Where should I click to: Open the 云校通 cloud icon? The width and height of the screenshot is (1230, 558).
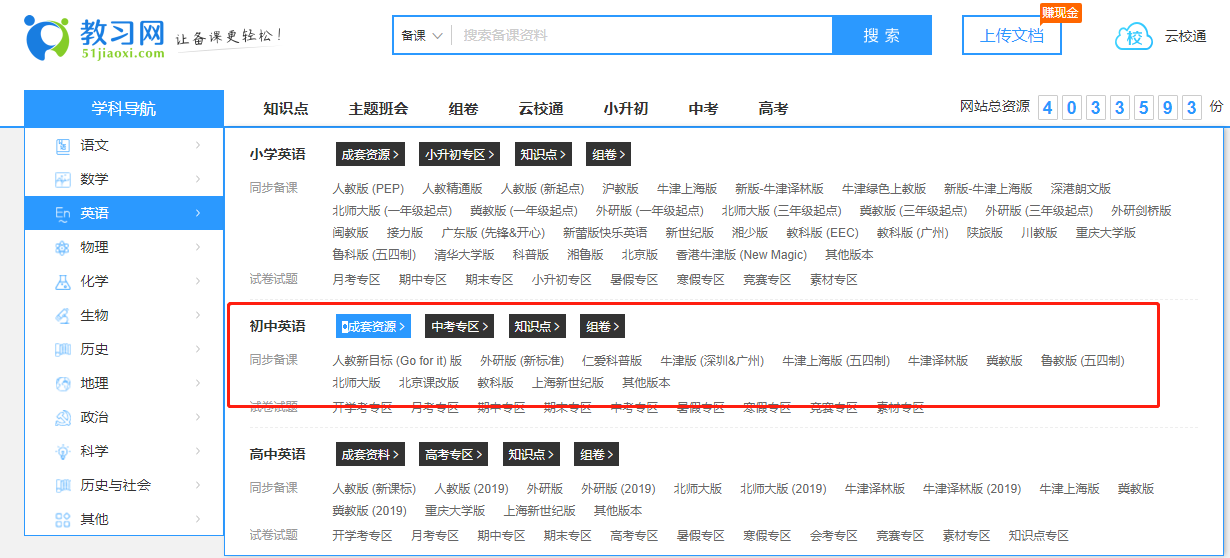(x=1134, y=37)
